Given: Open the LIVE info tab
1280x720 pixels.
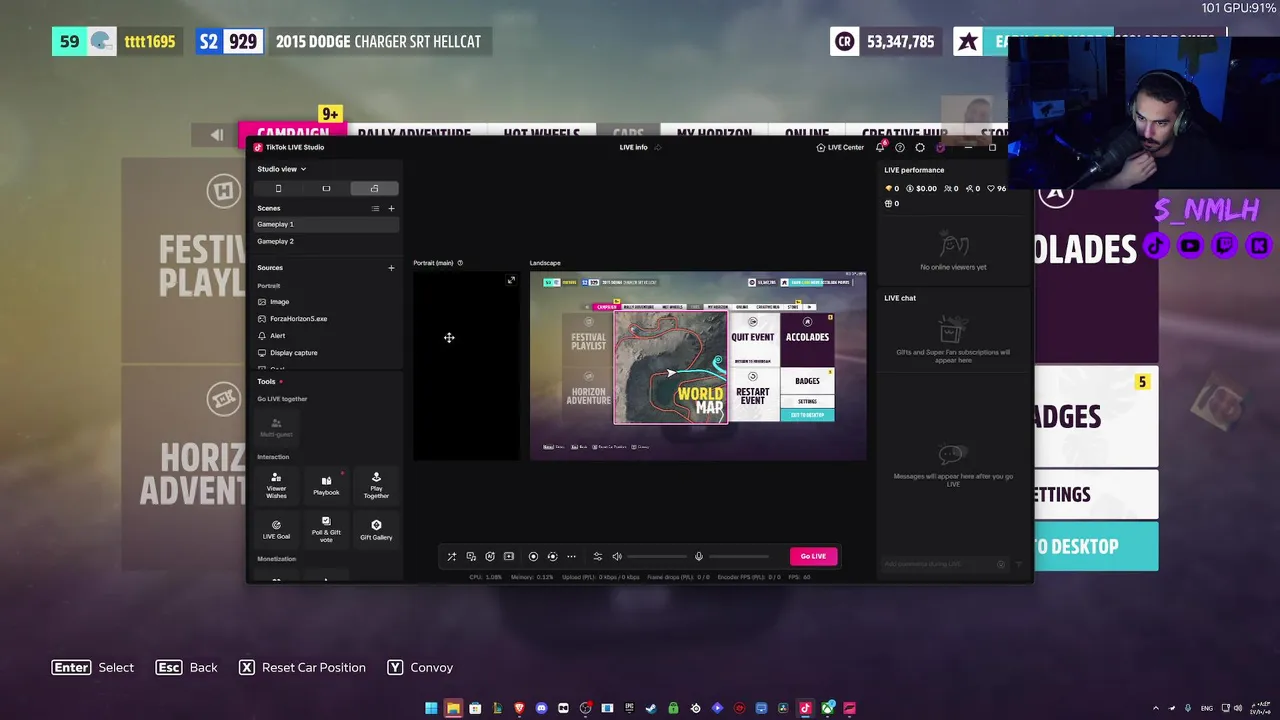Looking at the screenshot, I should pyautogui.click(x=633, y=147).
